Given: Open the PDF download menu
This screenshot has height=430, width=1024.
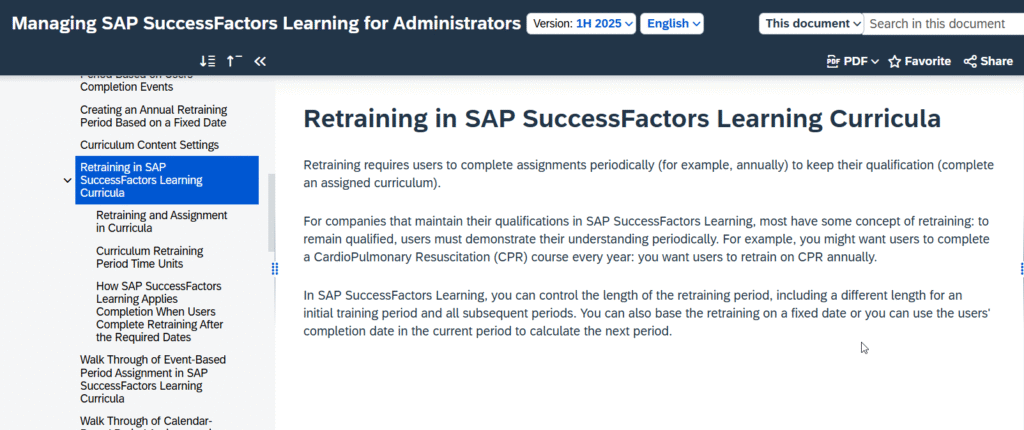Looking at the screenshot, I should (x=852, y=61).
